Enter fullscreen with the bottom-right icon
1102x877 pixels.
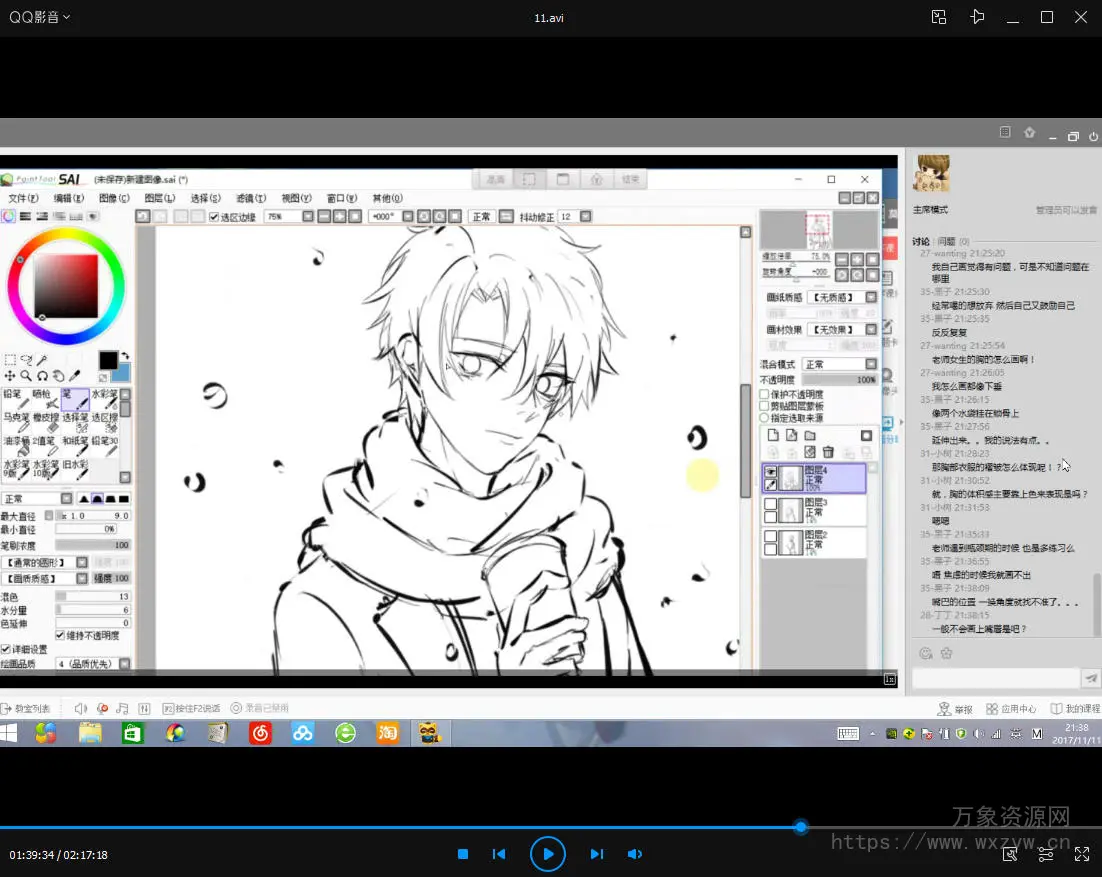click(x=1082, y=854)
